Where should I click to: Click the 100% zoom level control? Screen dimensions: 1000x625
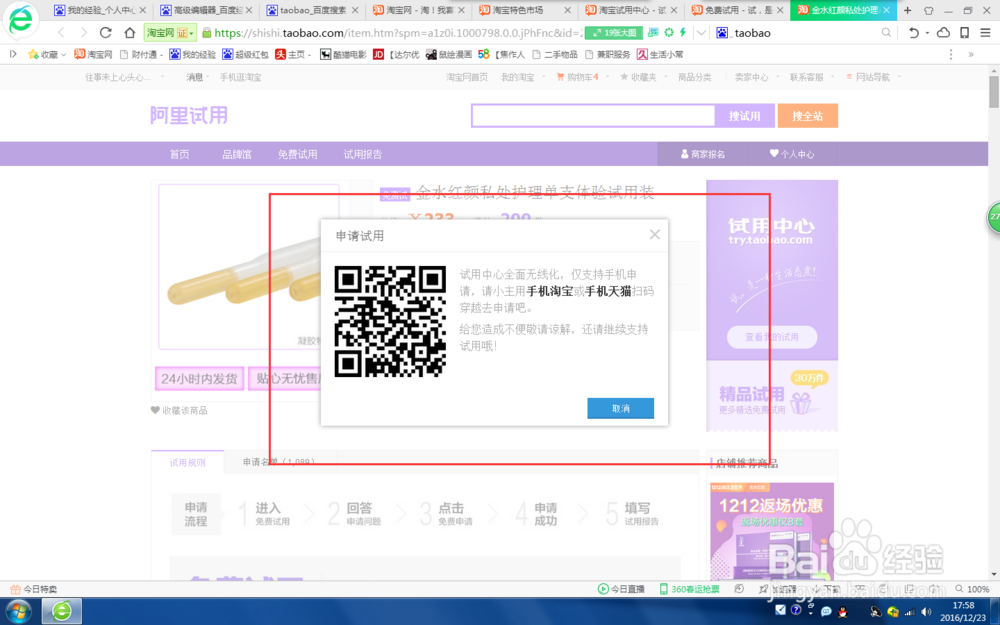(972, 589)
